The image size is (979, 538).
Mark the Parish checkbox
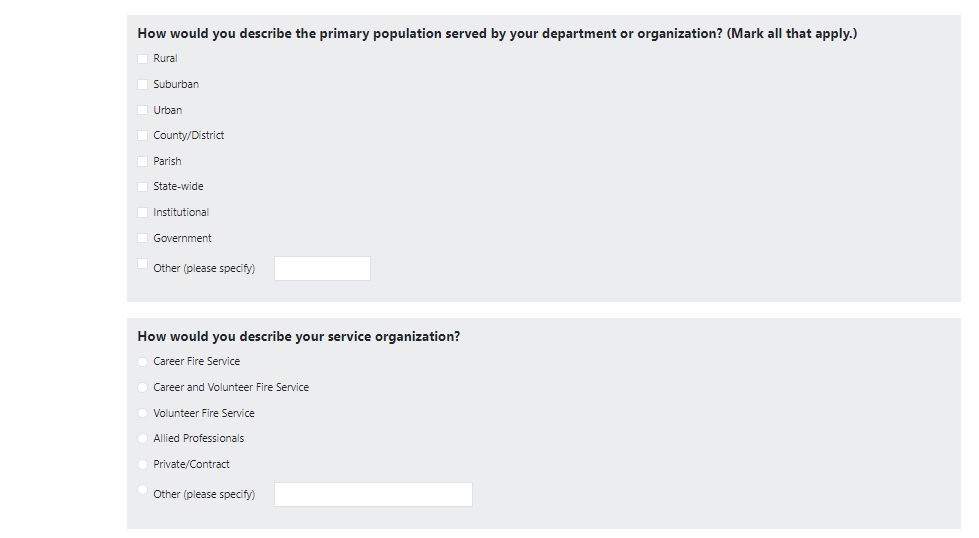coord(142,161)
